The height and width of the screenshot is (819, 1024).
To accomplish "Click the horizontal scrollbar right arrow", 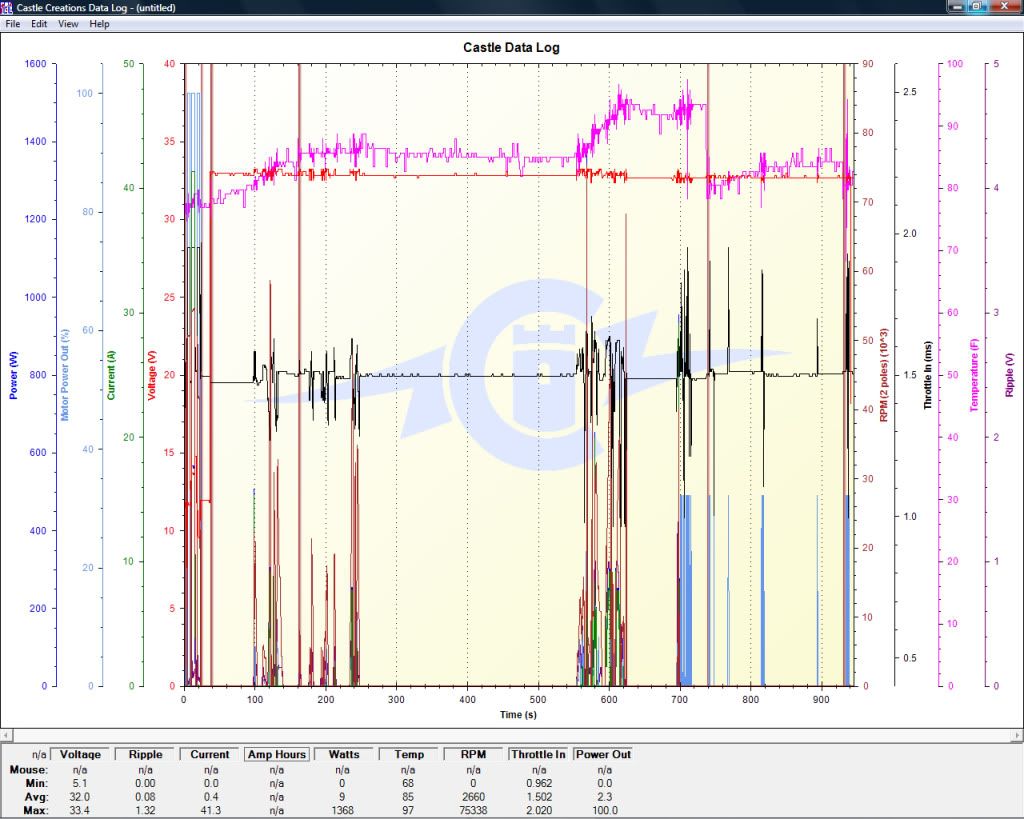I will [1017, 735].
